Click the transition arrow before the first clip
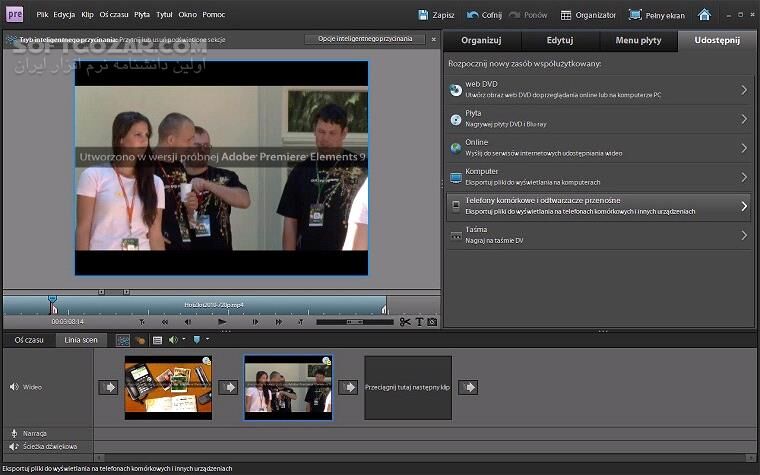The height and width of the screenshot is (475, 760). (107, 387)
